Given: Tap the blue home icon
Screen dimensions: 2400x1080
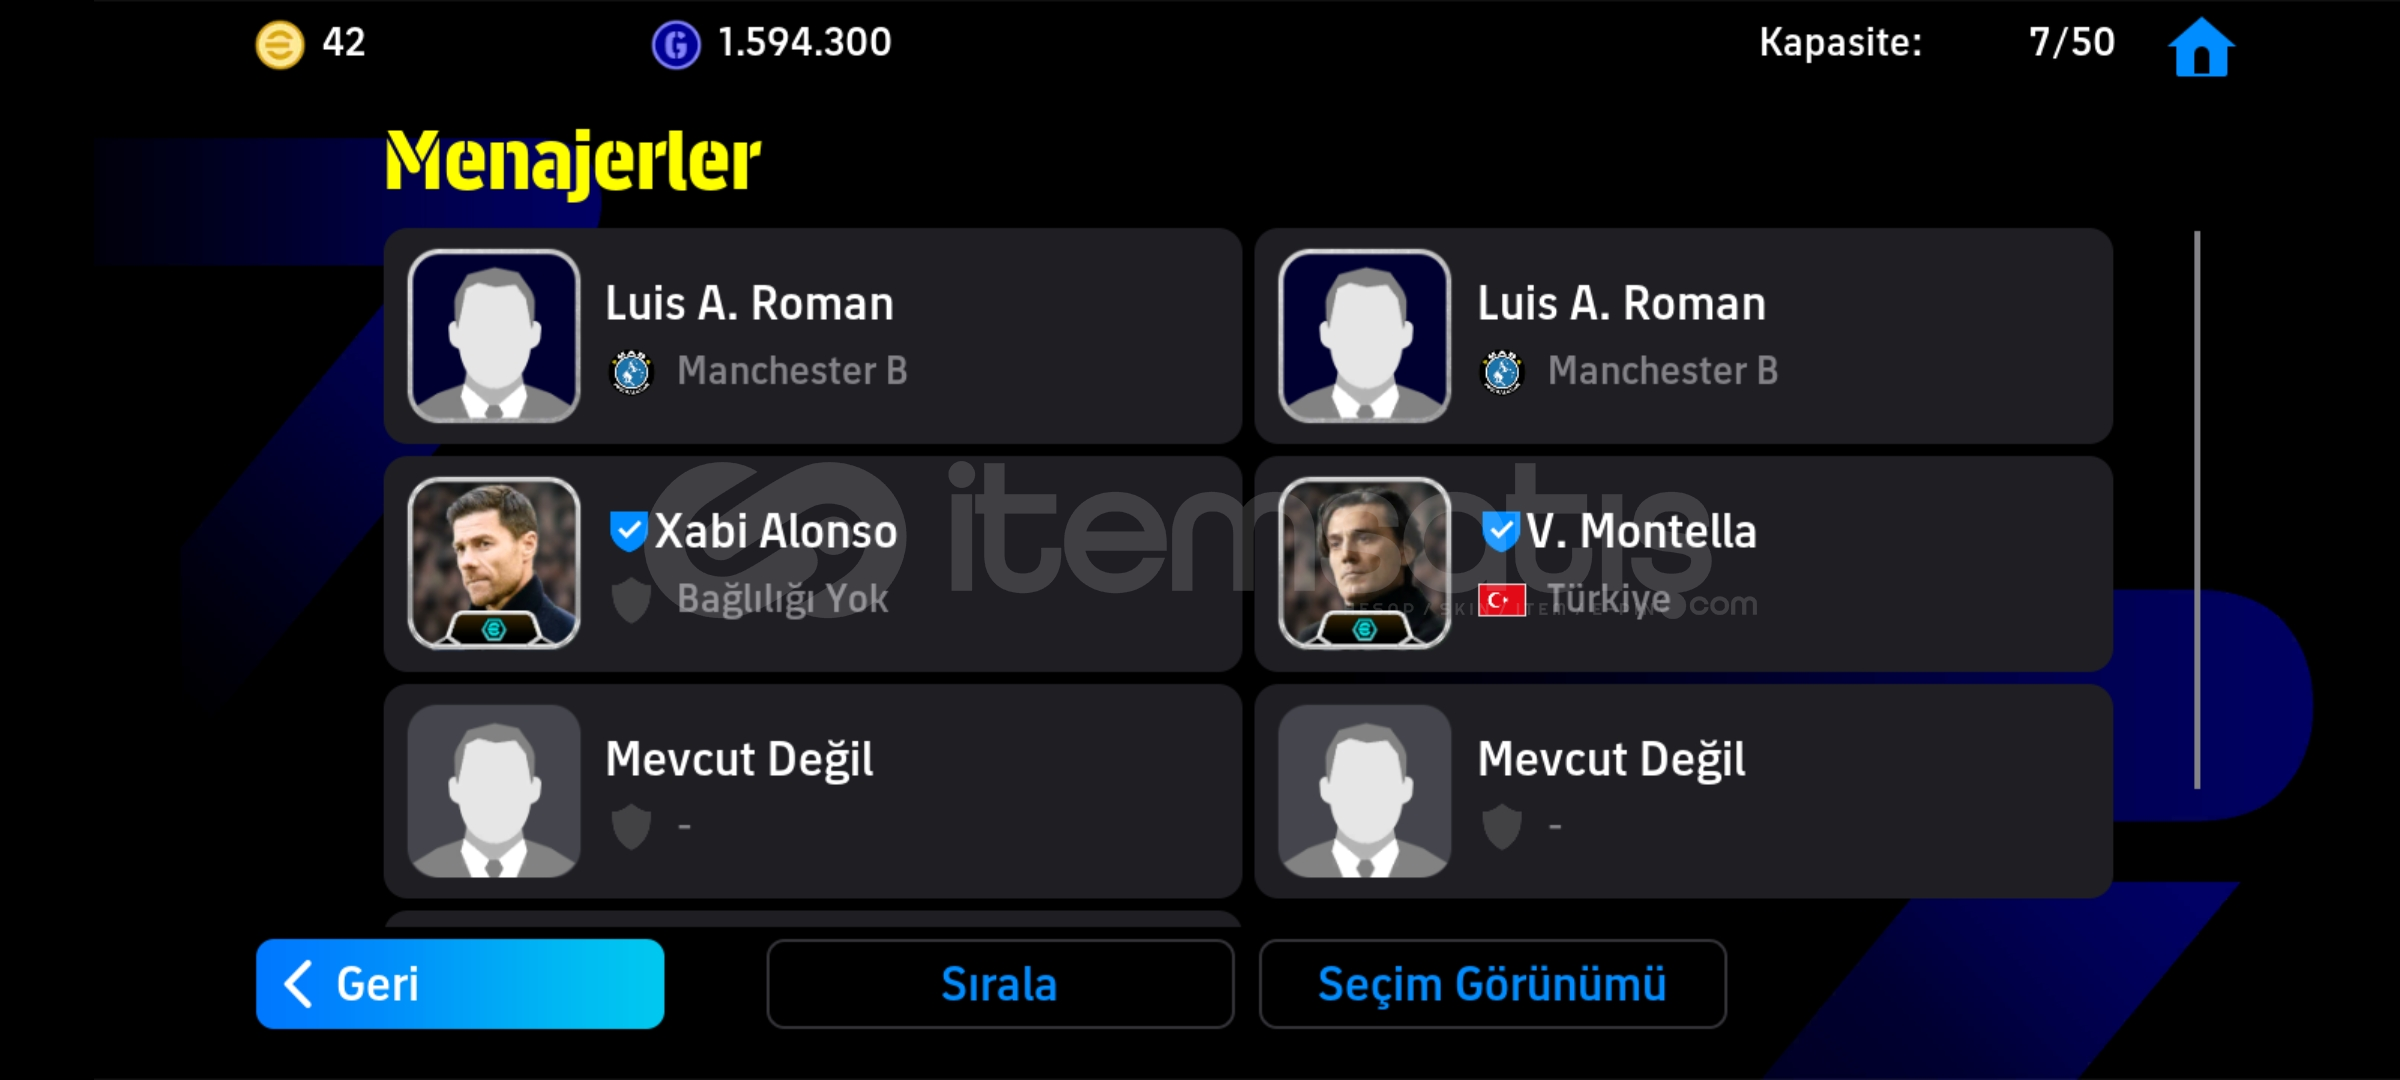Looking at the screenshot, I should (2201, 47).
